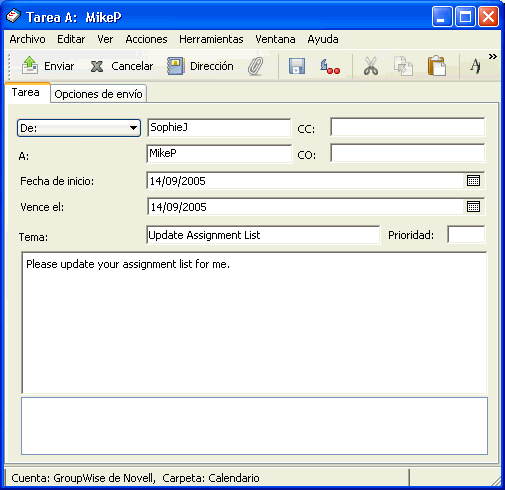
Task: Minimize the Tarea A: MikeP window
Action: (x=442, y=16)
